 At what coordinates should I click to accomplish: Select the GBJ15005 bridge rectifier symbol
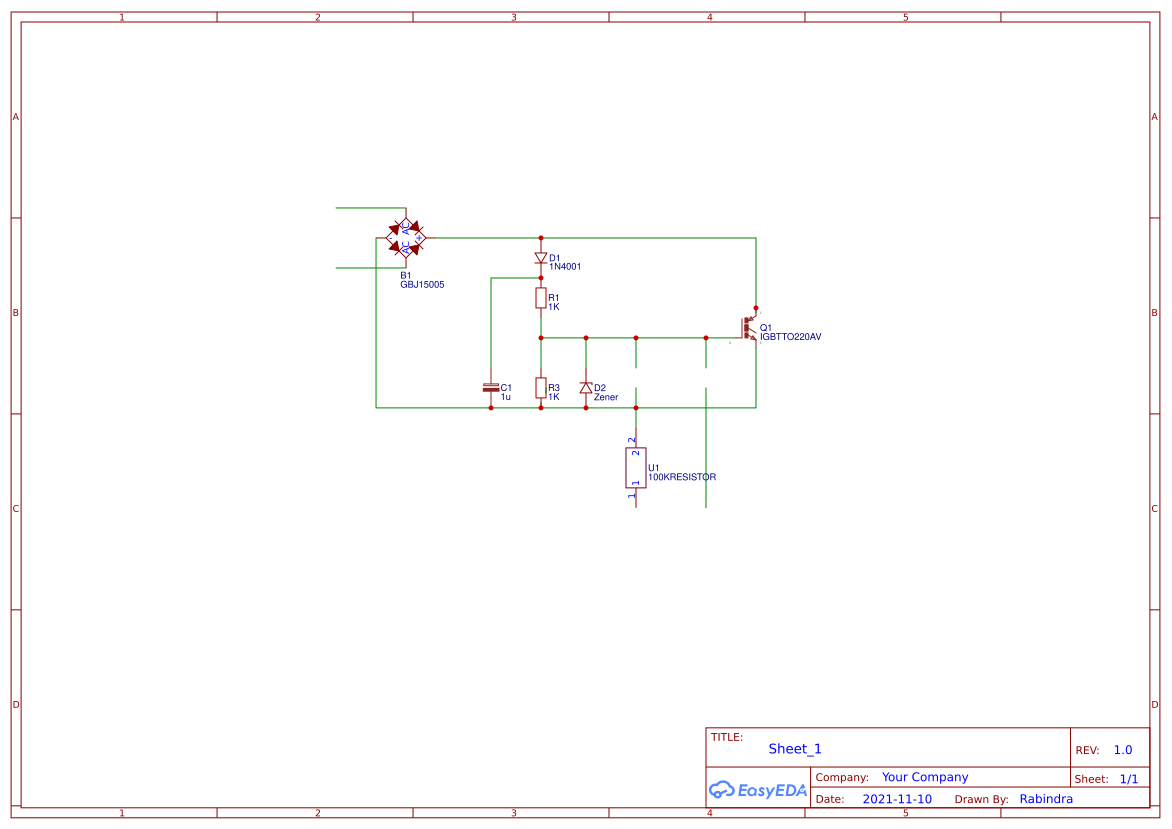(x=404, y=238)
